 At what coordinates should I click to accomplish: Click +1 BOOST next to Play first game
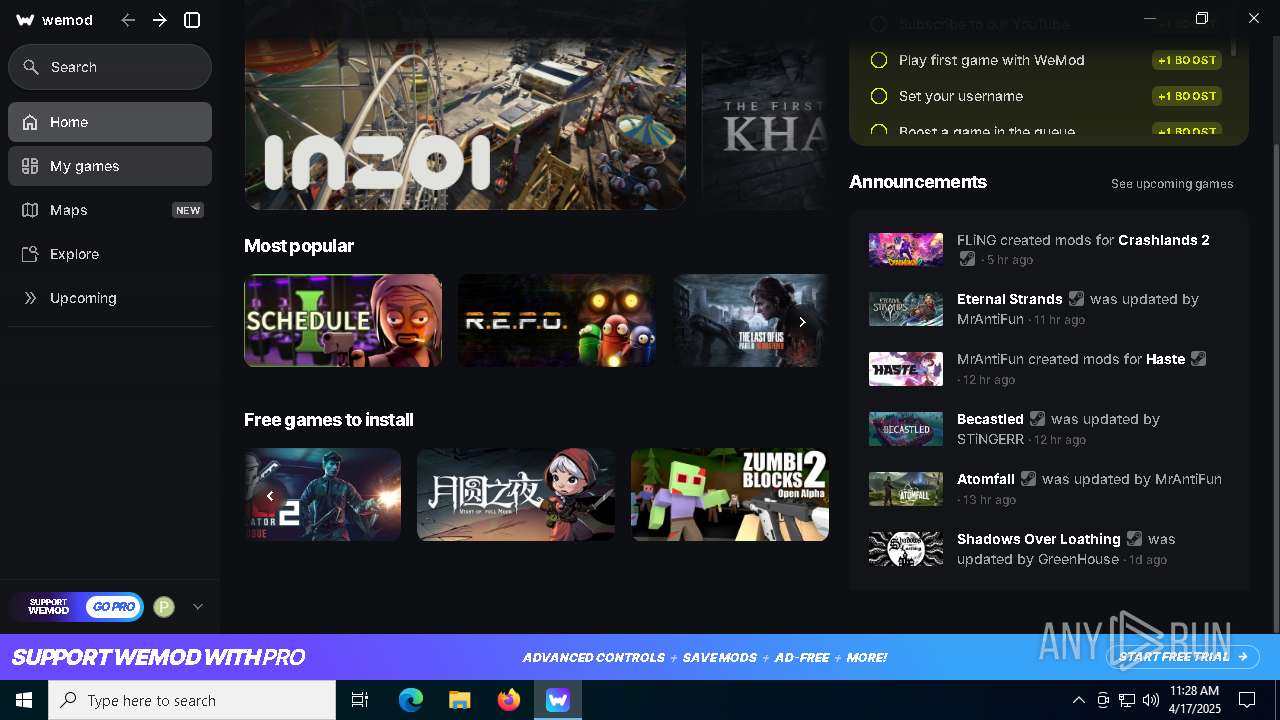click(x=1187, y=60)
